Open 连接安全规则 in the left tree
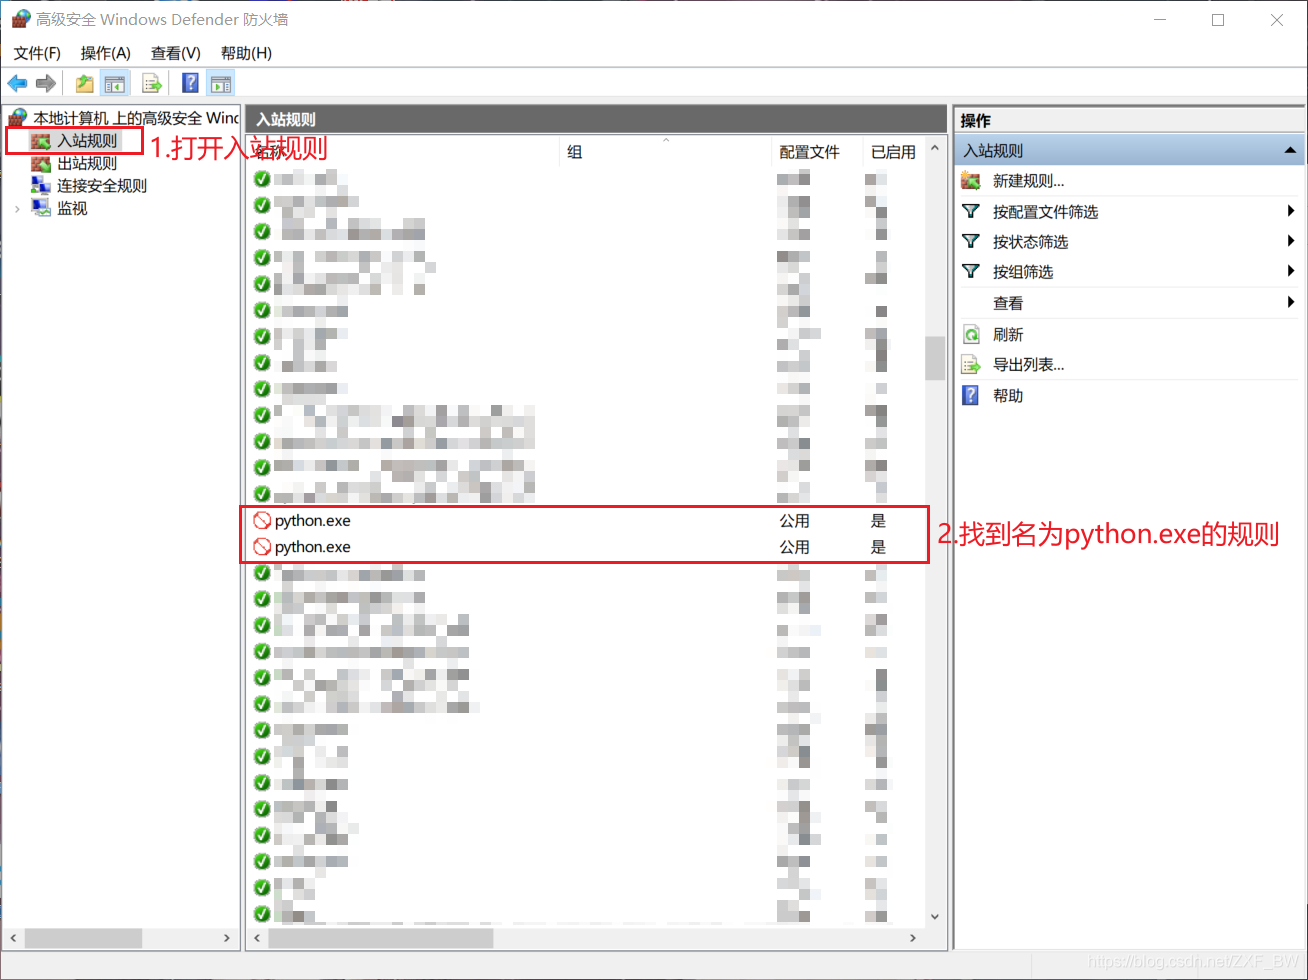 click(x=102, y=185)
